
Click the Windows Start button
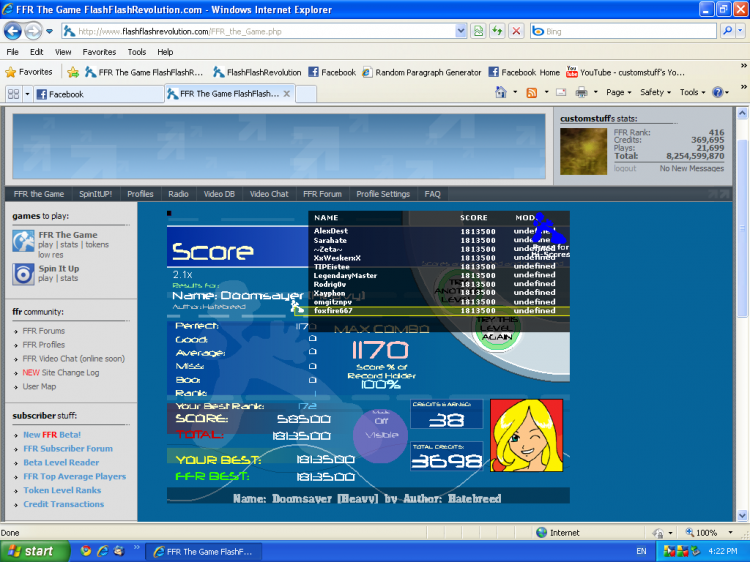(33, 551)
